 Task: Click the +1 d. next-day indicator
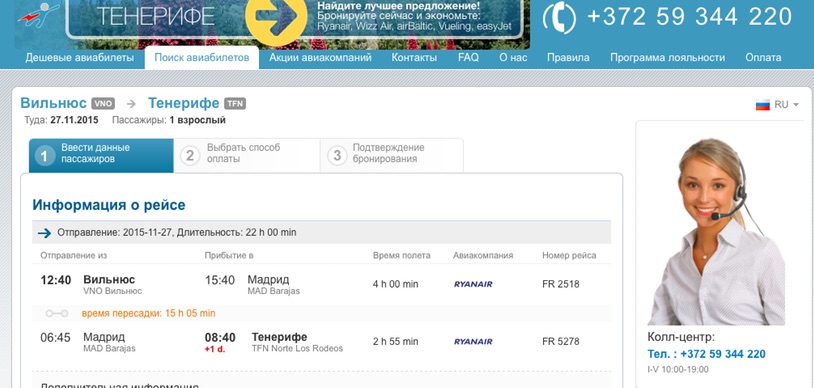pyautogui.click(x=215, y=349)
